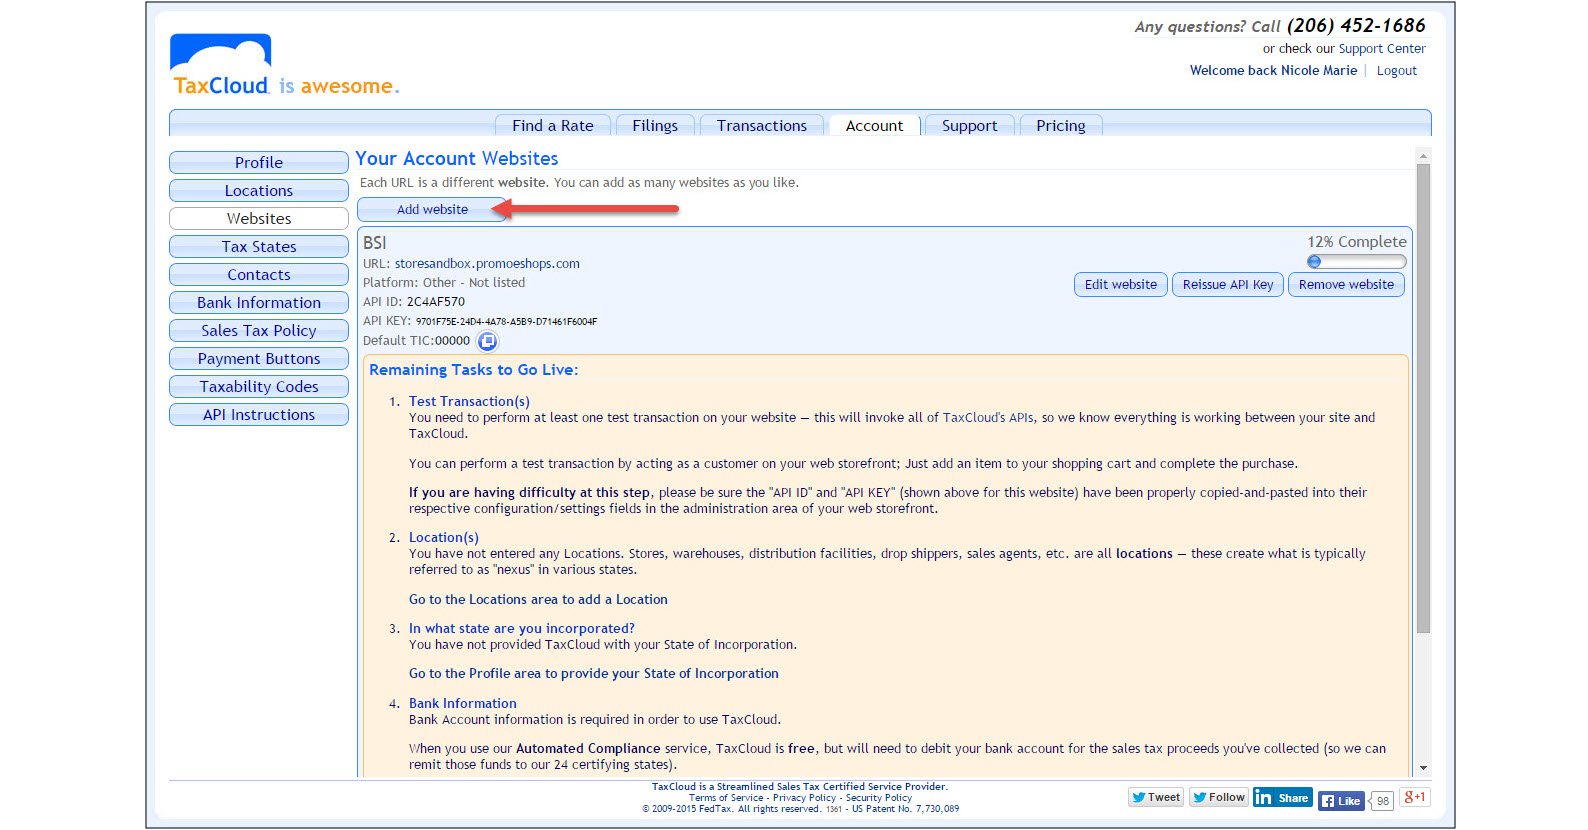Click the storesandbox.promoeshops.com URL text
This screenshot has height=830, width=1588.
[x=487, y=264]
